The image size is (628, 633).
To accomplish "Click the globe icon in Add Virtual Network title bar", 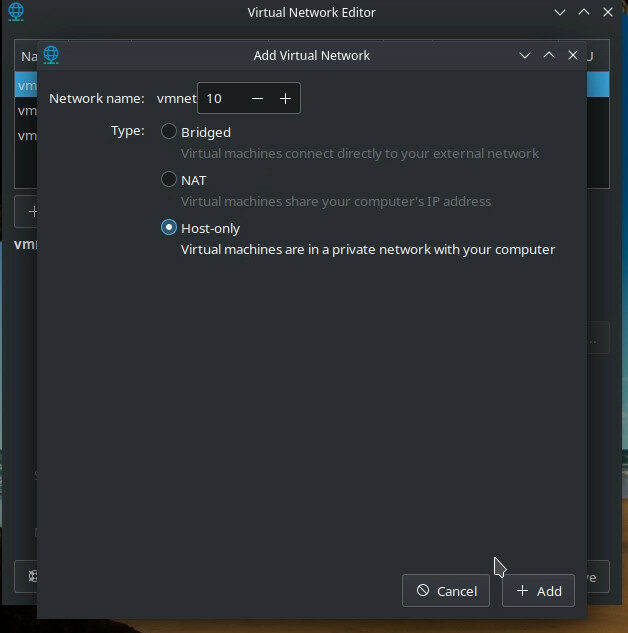I will (x=51, y=55).
